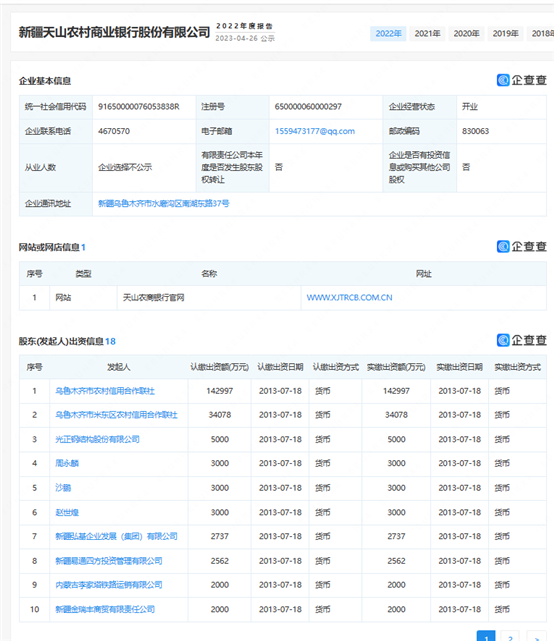Click the paid-in amount 34078 in row 2
This screenshot has width=554, height=641.
[x=396, y=415]
